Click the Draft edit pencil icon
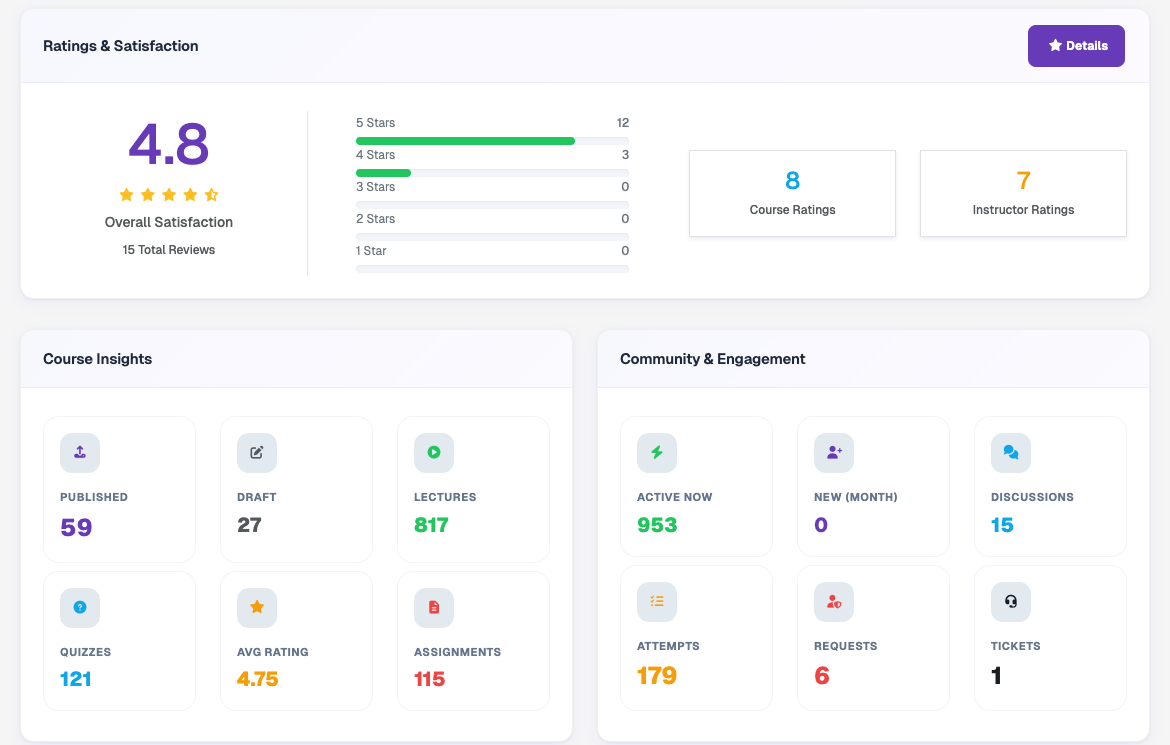Viewport: 1170px width, 745px height. click(x=257, y=452)
